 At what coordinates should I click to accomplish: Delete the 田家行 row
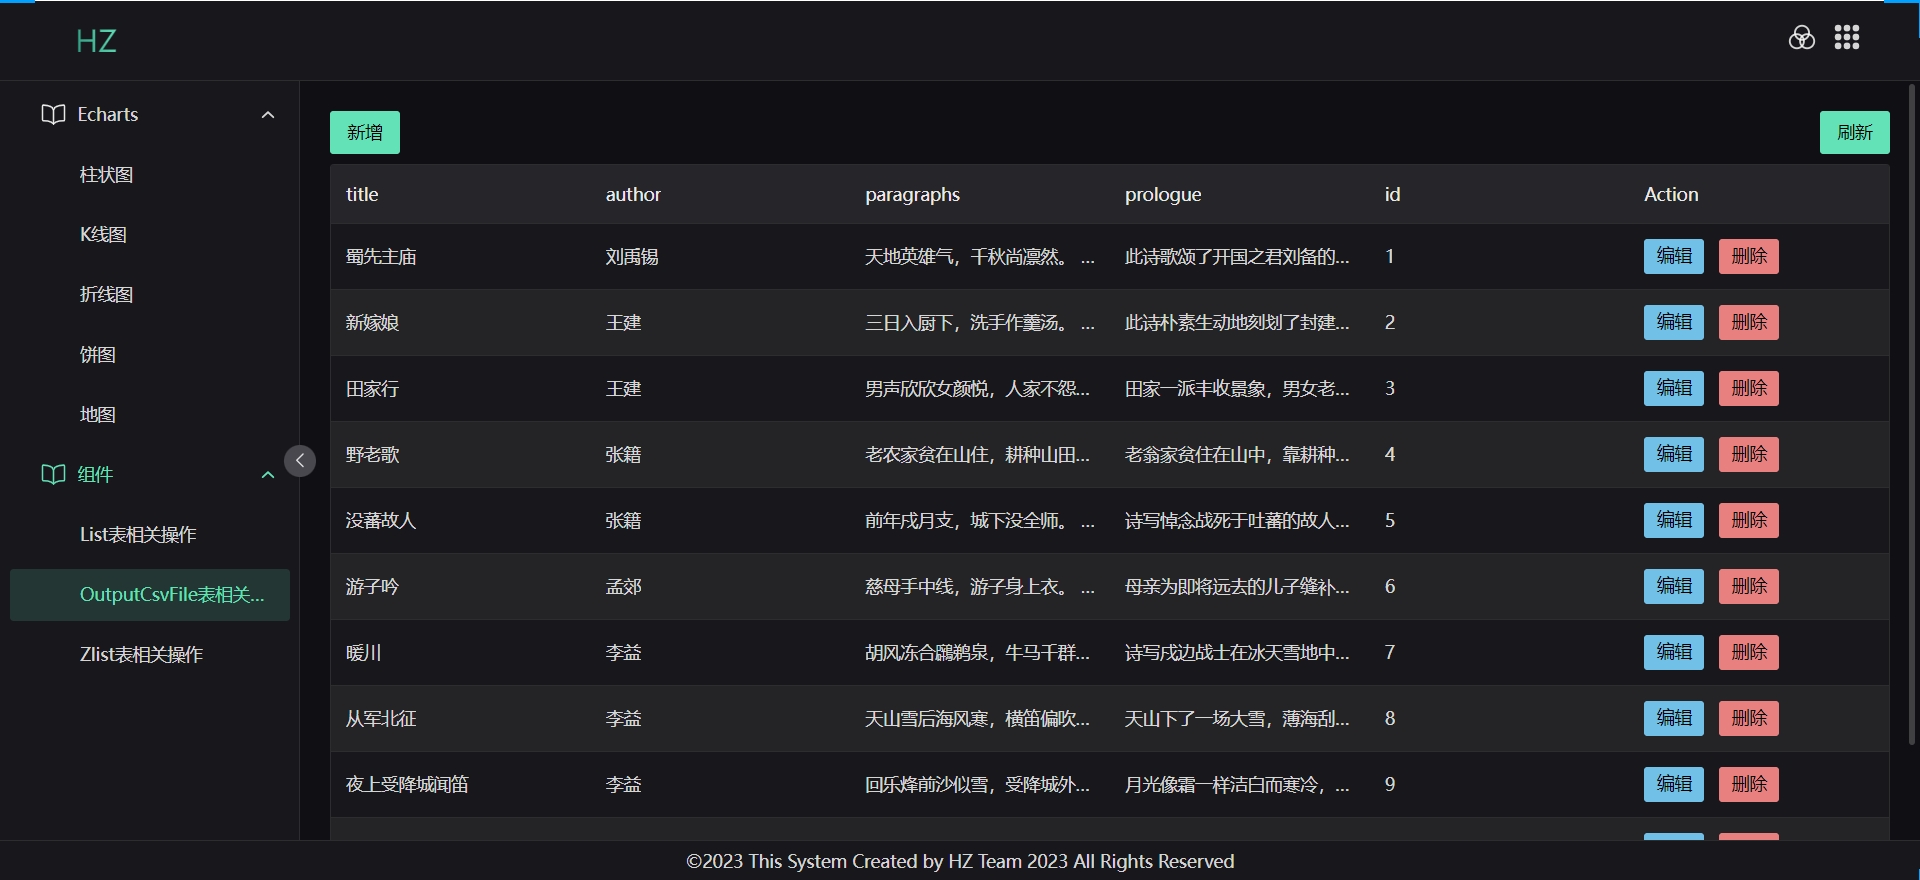[1749, 388]
